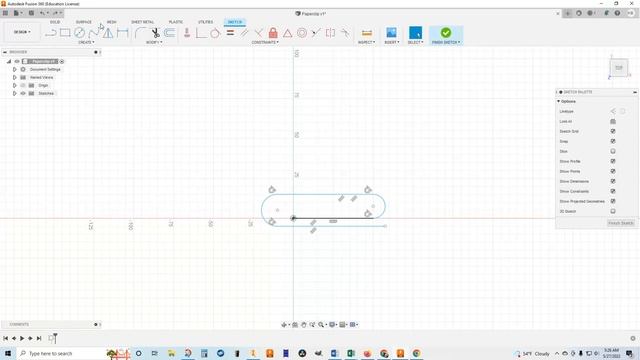Collapse the Options section in Sketch Palette

[559, 101]
